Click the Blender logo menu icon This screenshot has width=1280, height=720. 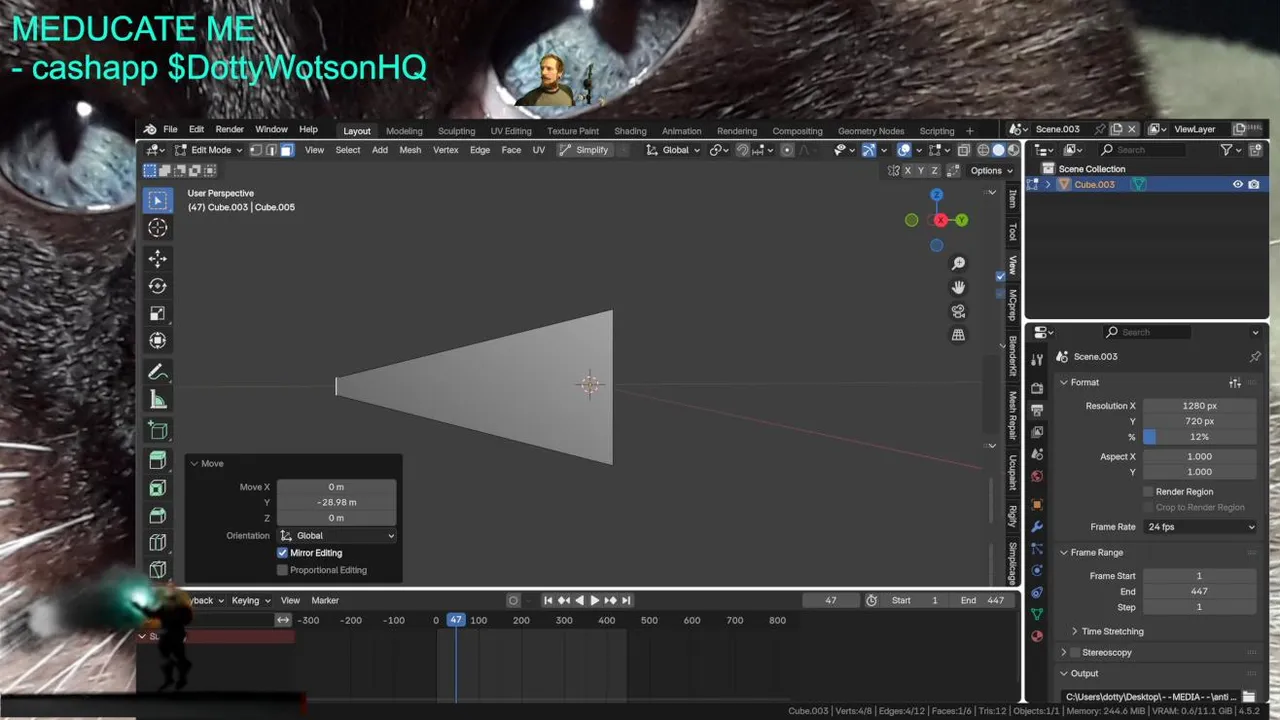pos(150,130)
